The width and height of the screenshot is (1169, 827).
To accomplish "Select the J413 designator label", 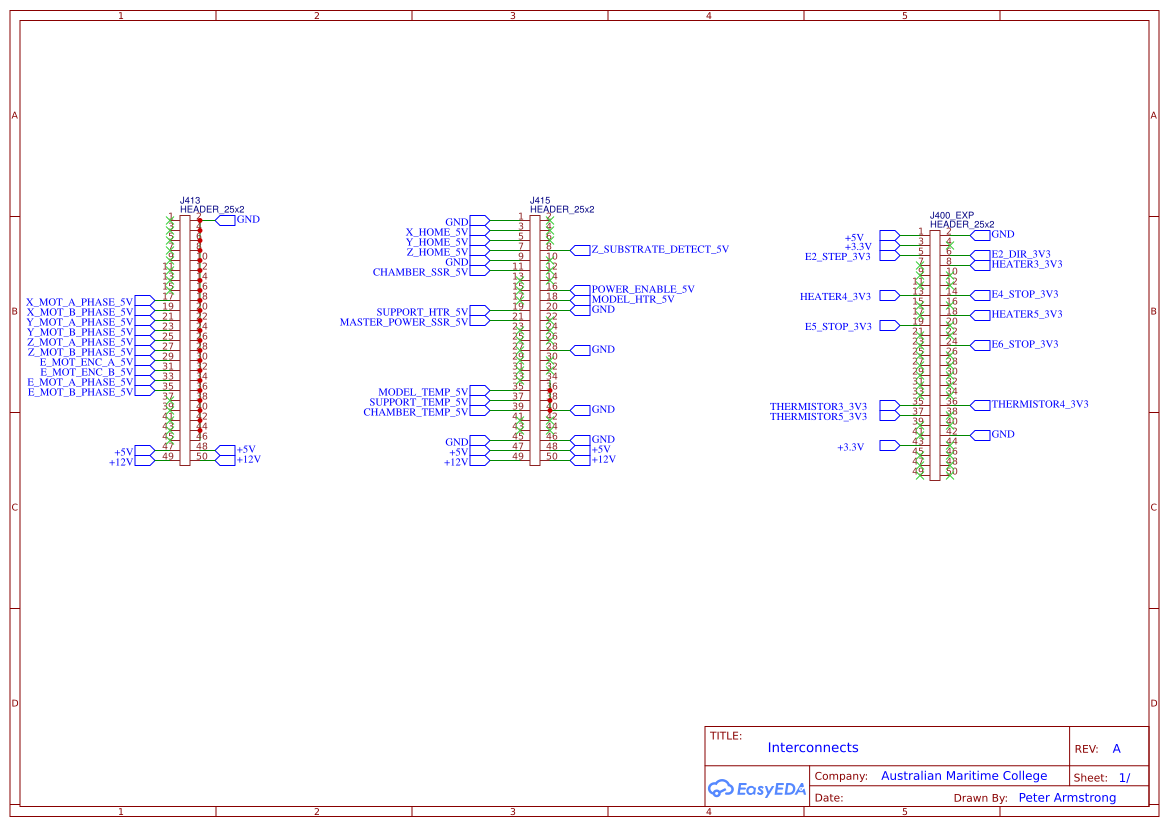I will pyautogui.click(x=190, y=201).
